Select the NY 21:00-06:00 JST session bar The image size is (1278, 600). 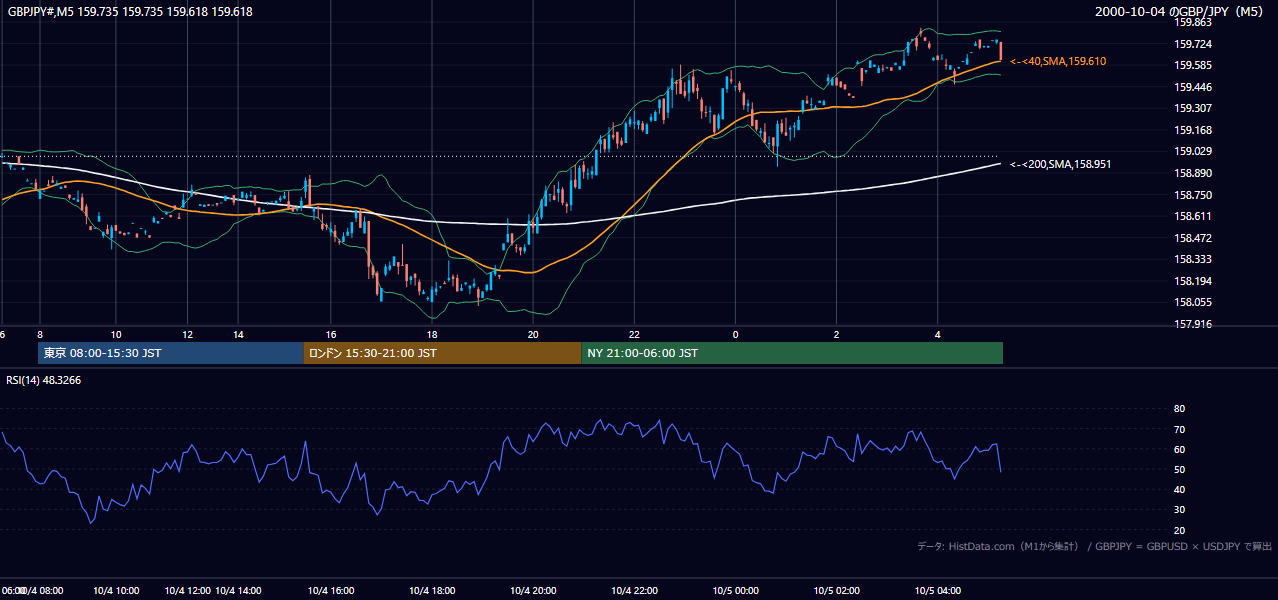[x=792, y=353]
